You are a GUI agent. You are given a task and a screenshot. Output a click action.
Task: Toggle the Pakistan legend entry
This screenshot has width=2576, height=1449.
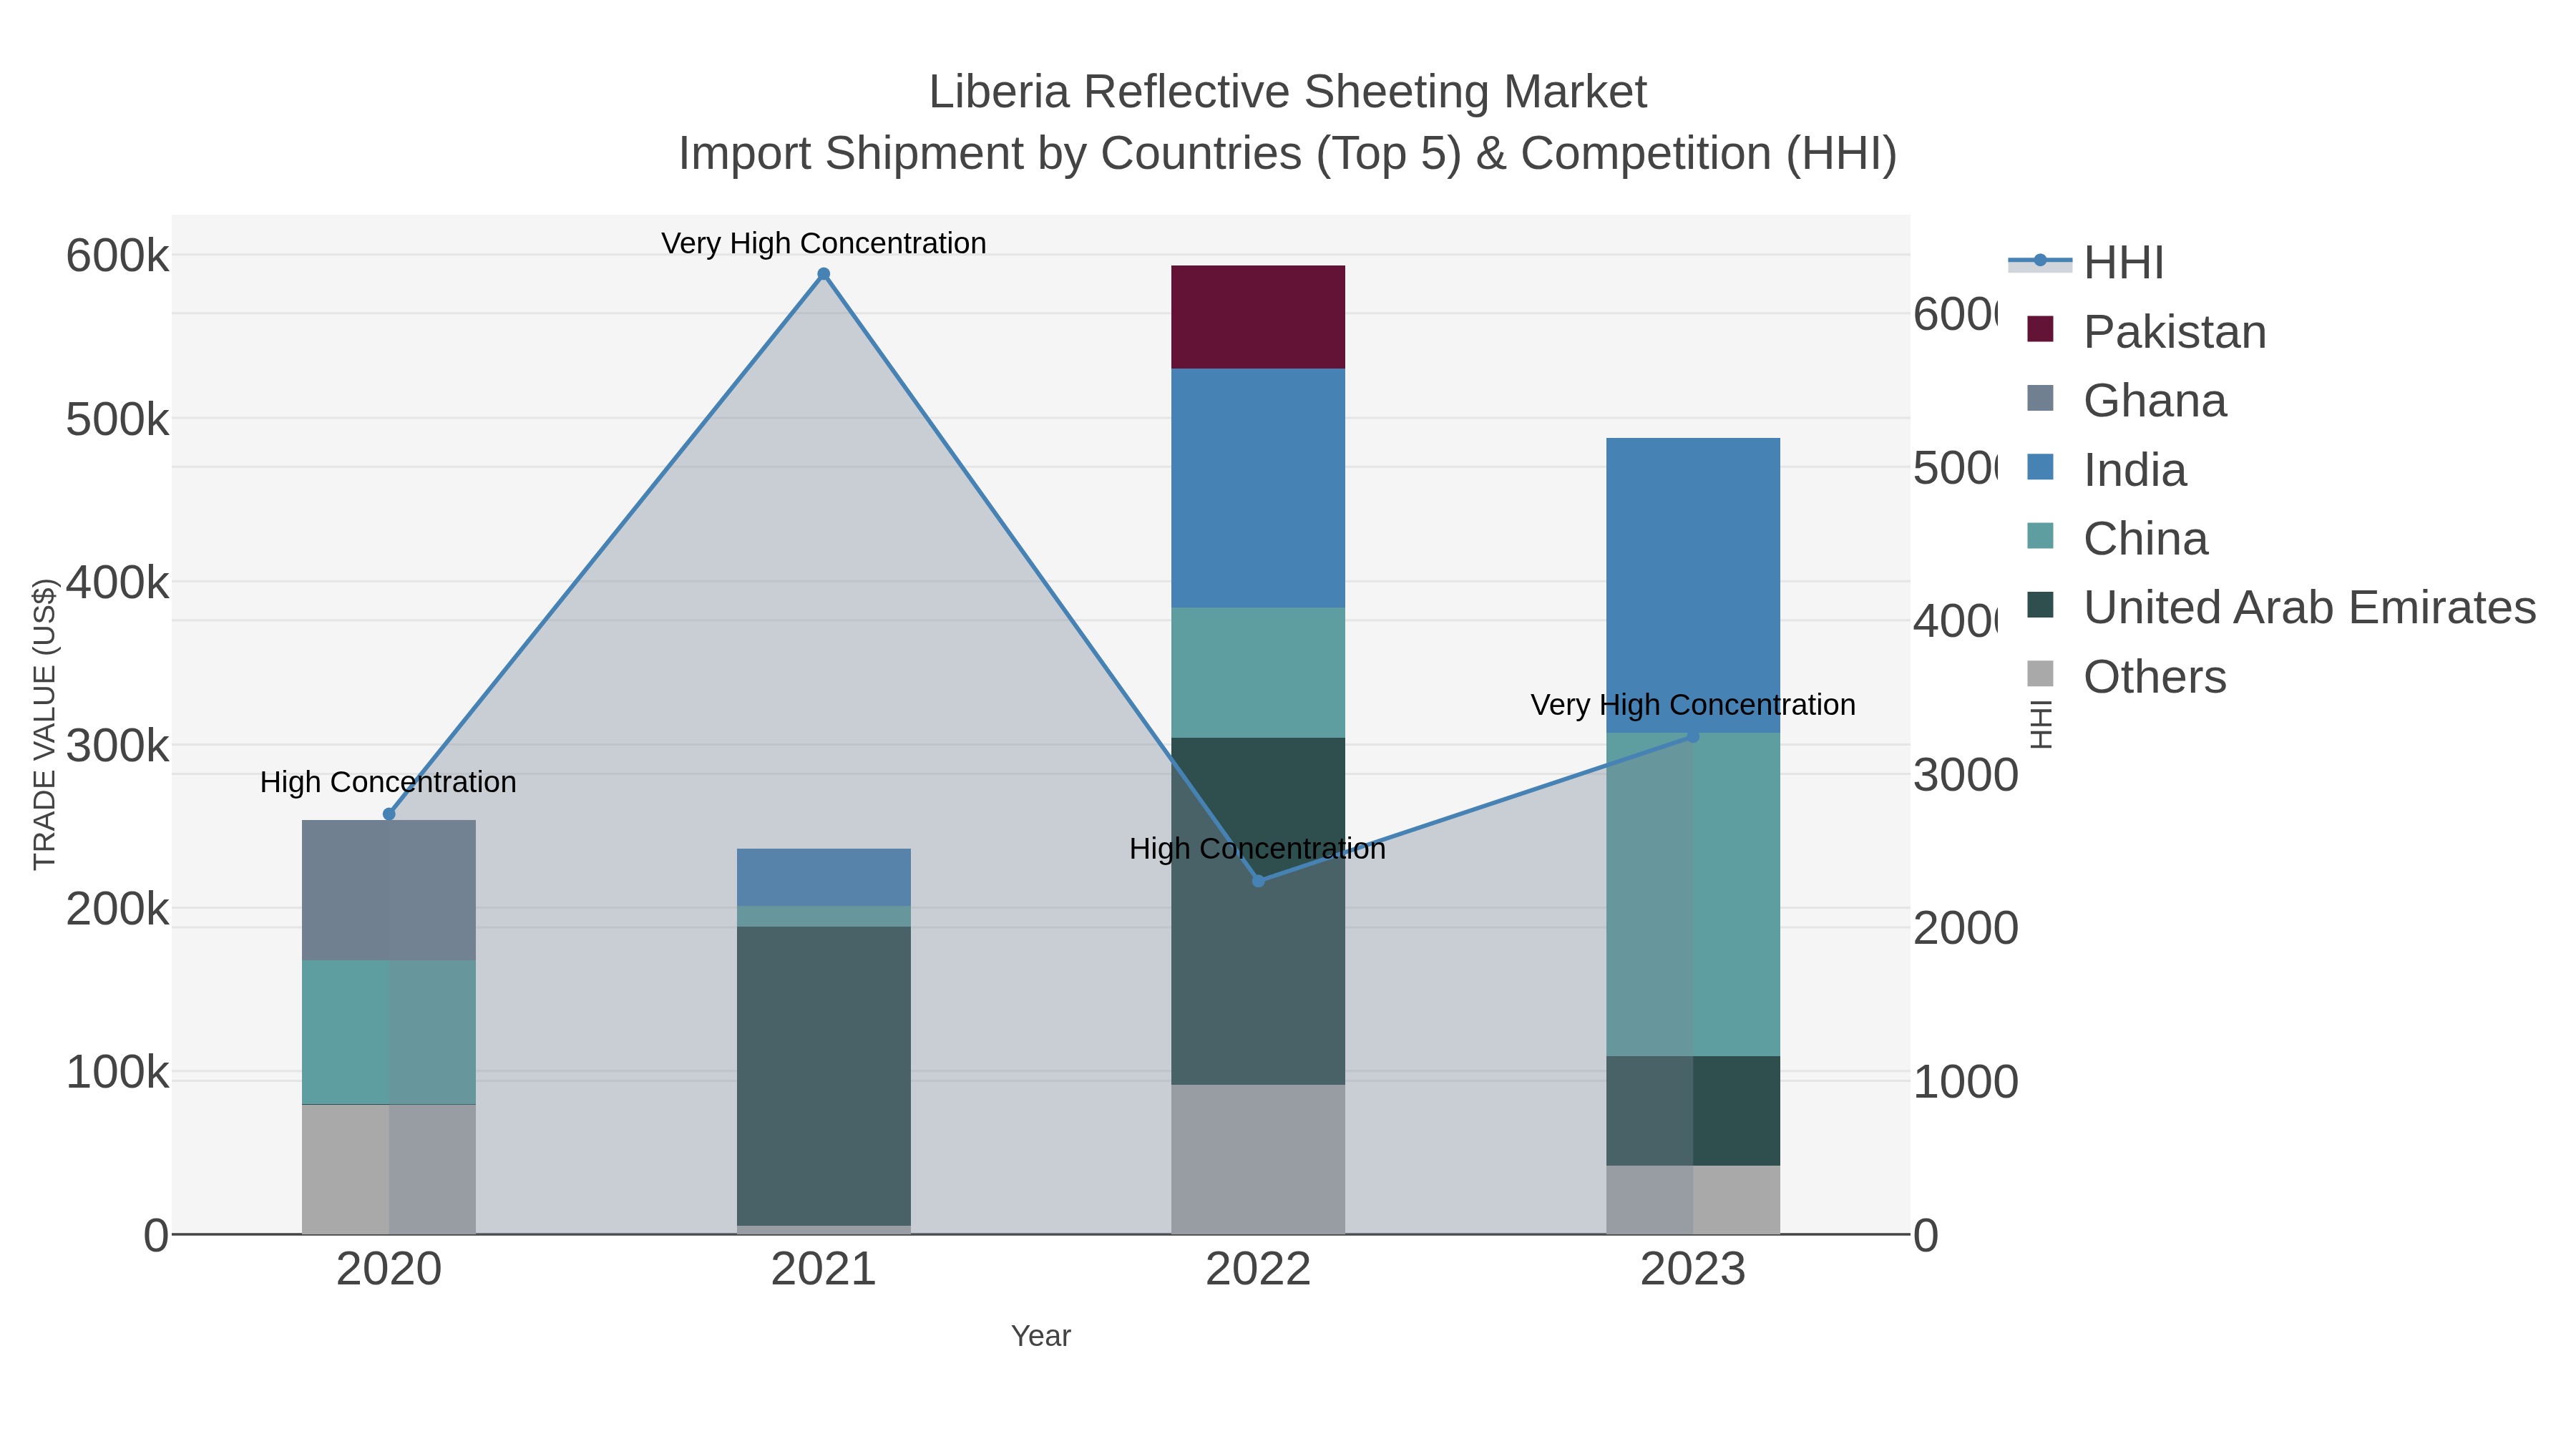(2146, 331)
